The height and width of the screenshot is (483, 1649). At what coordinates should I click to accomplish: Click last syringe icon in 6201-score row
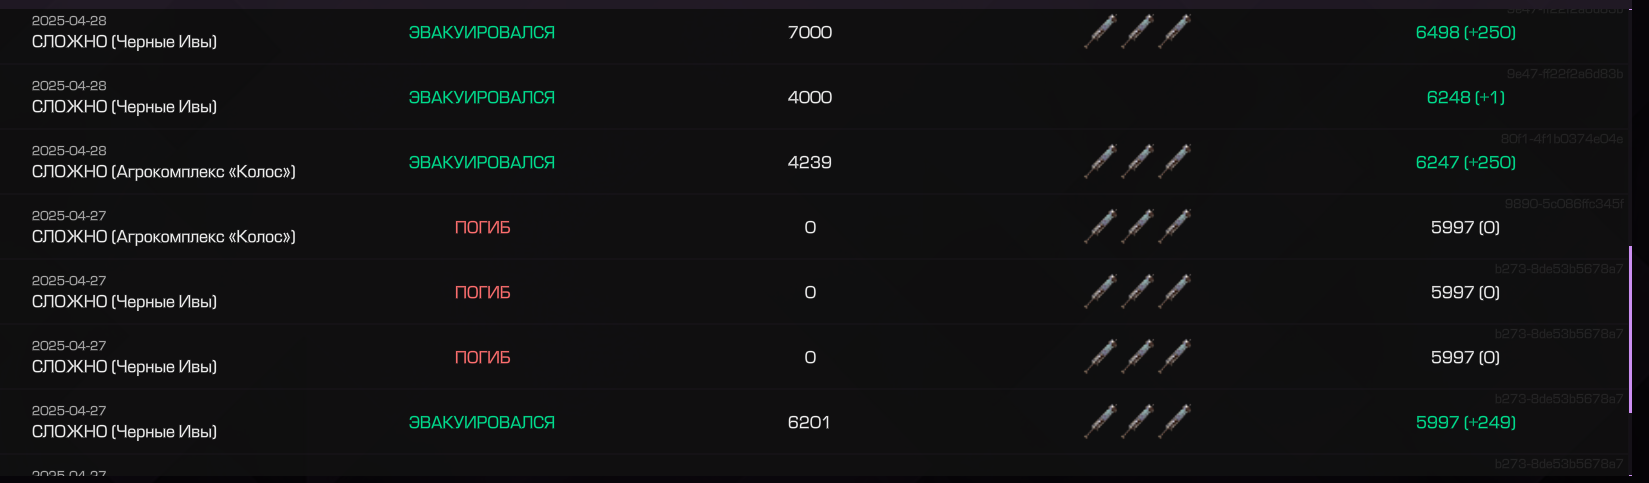coord(1175,422)
